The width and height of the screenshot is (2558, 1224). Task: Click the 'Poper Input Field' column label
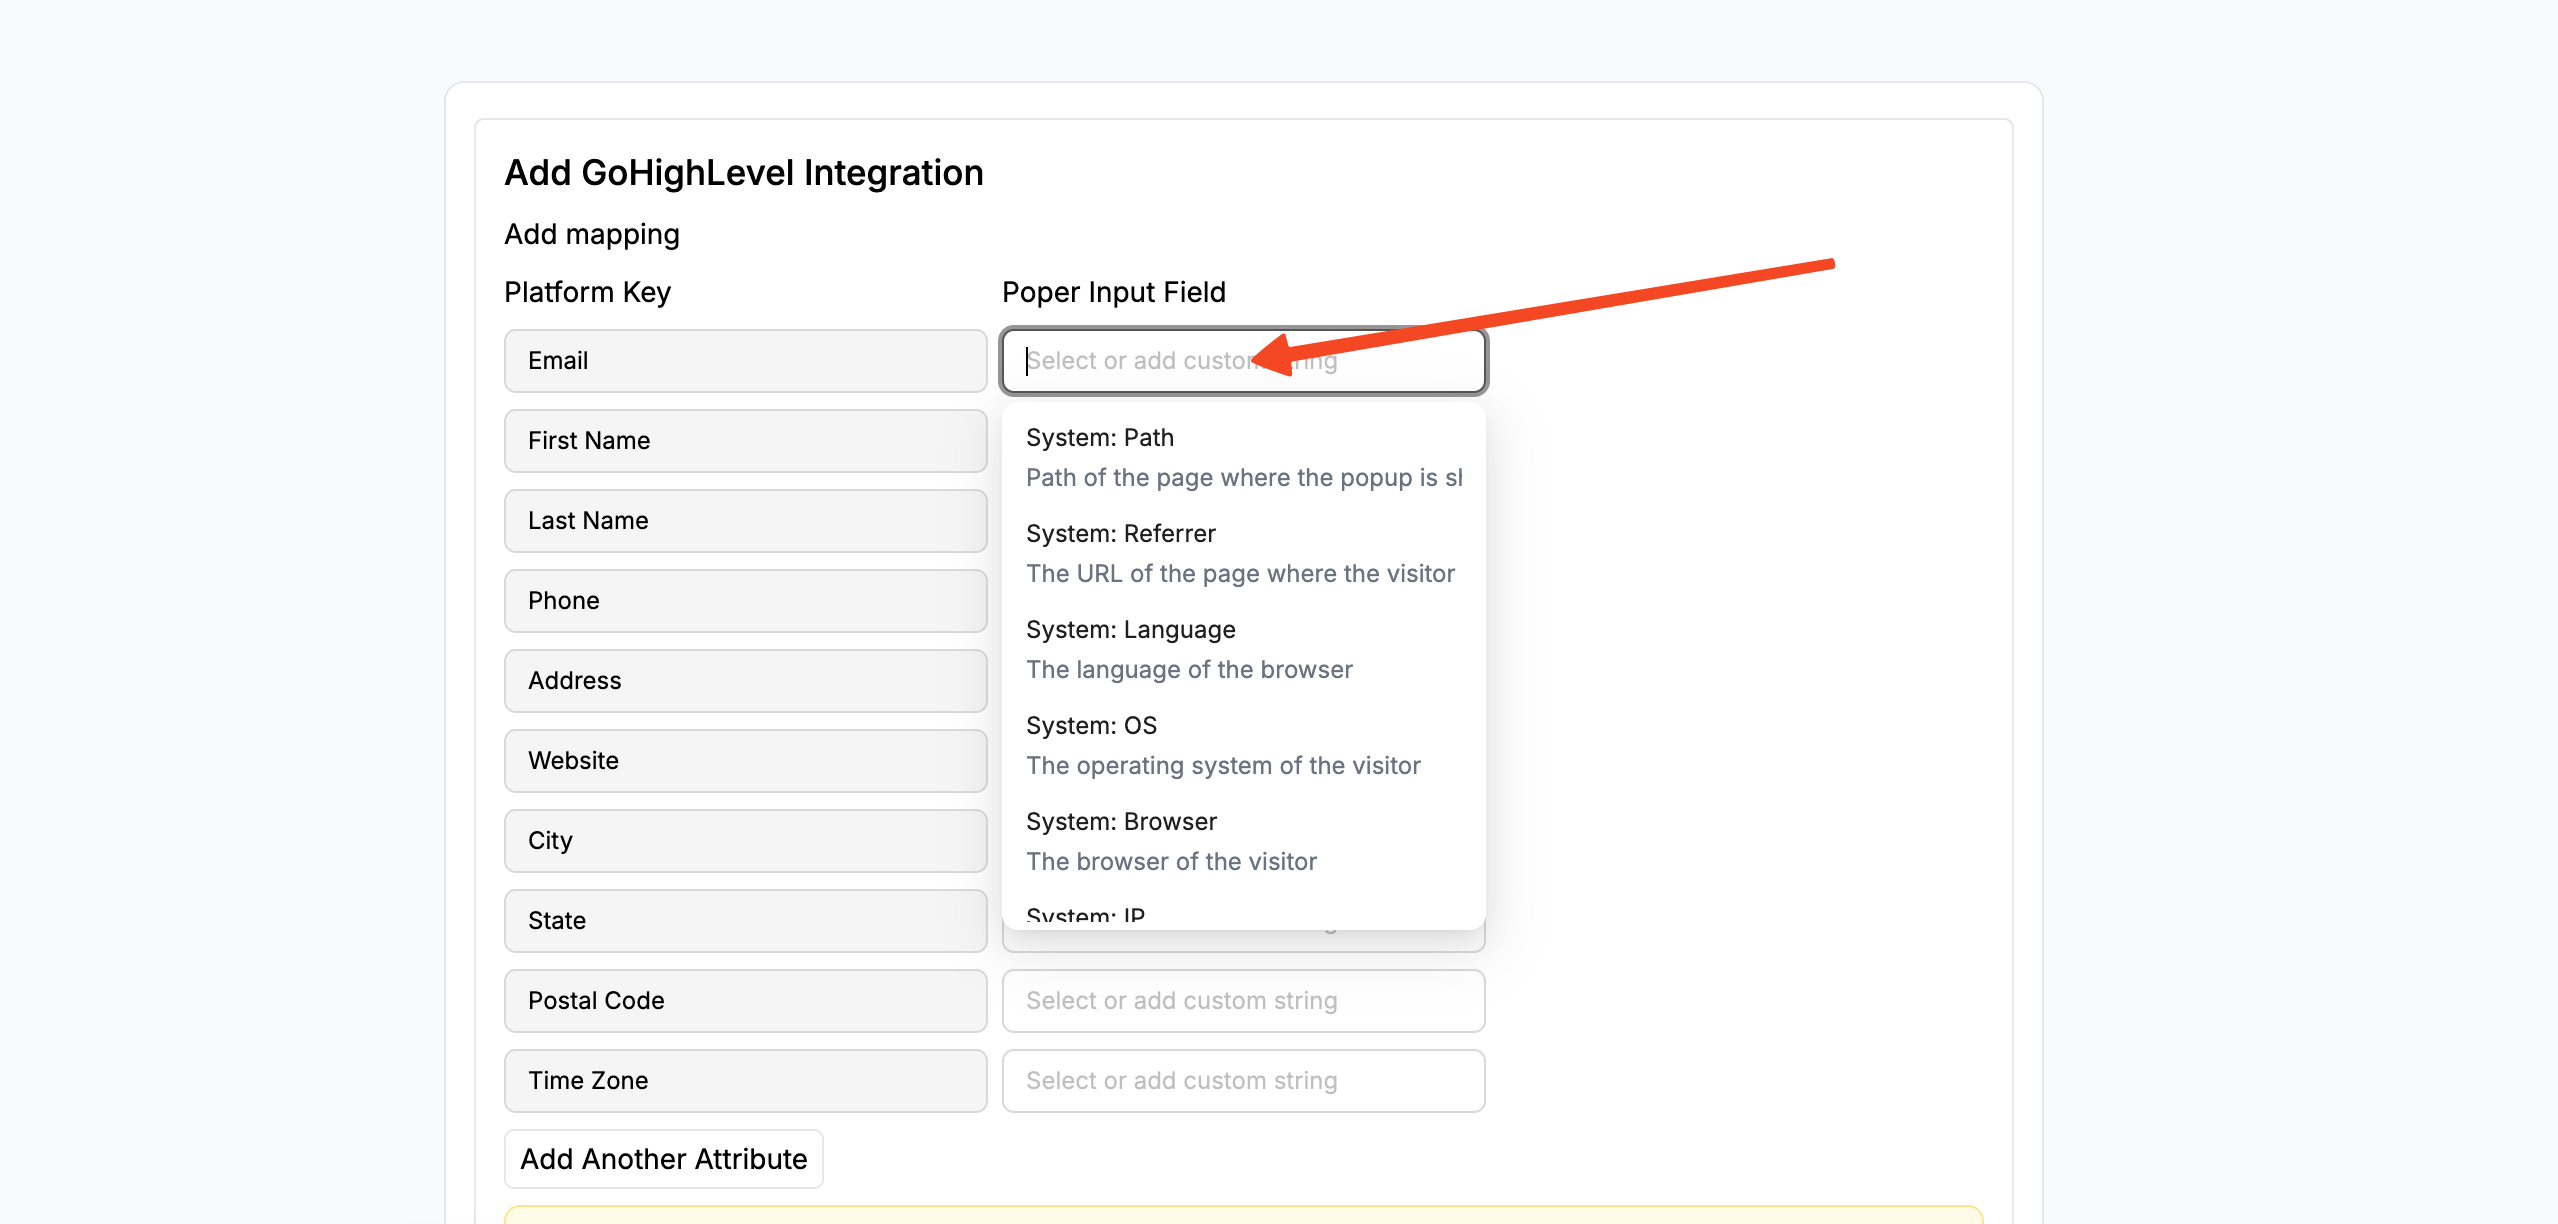click(1114, 292)
